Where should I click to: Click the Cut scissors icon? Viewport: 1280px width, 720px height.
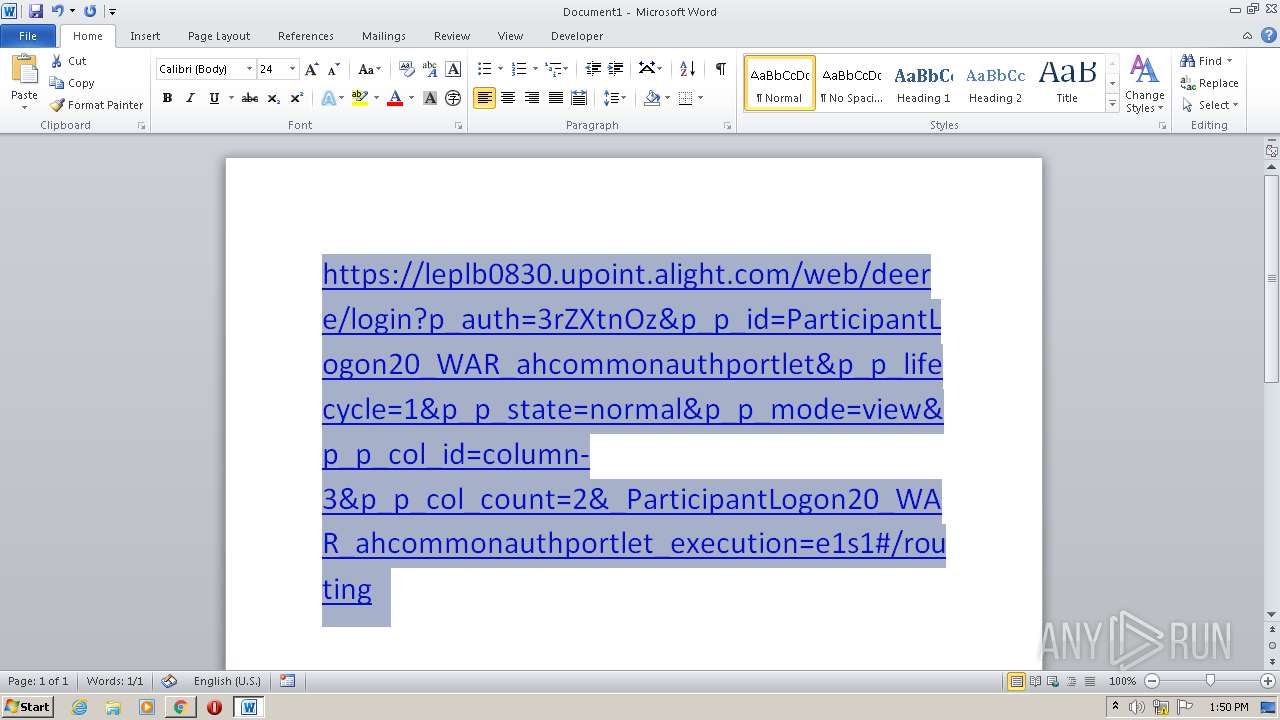[57, 61]
